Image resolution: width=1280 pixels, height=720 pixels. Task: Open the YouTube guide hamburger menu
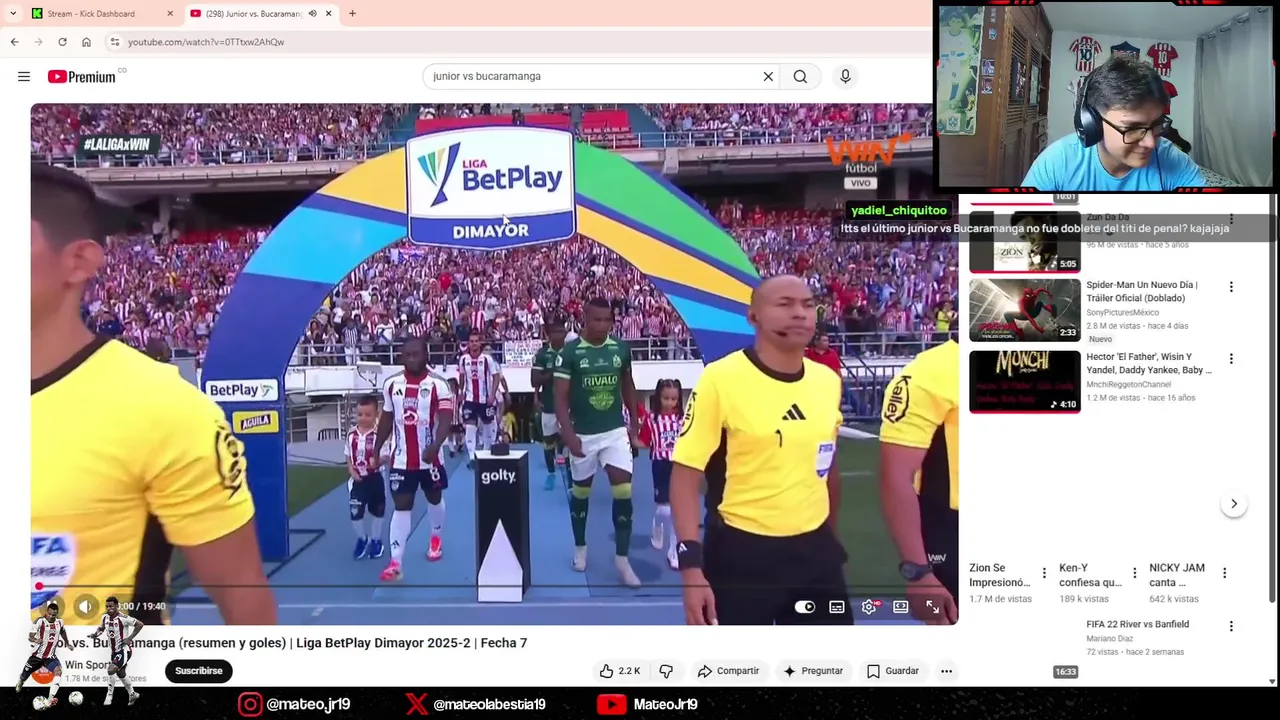pyautogui.click(x=24, y=76)
